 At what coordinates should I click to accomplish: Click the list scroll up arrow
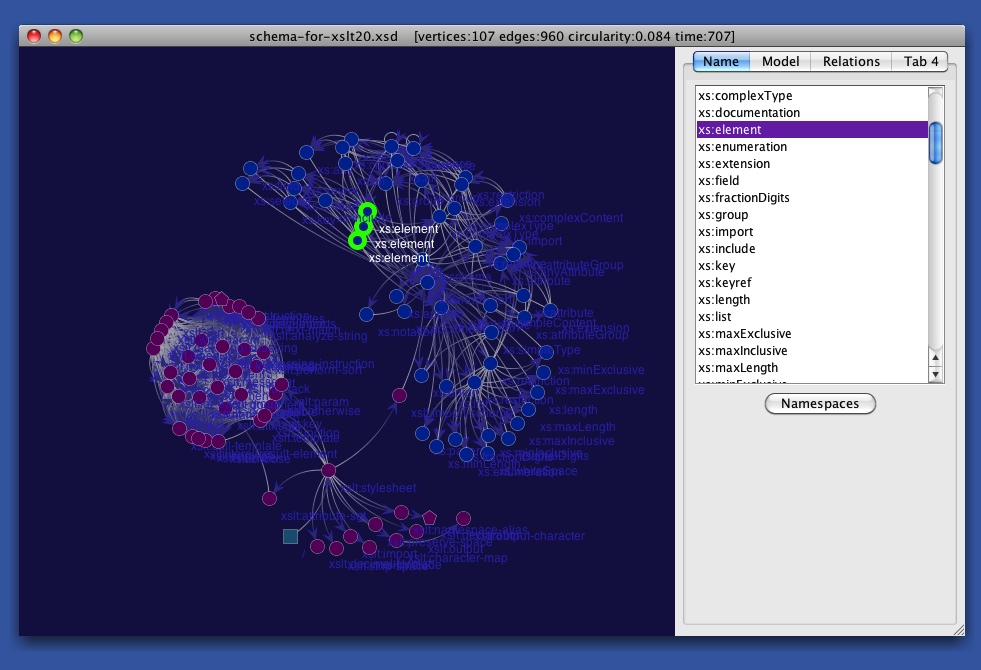(935, 358)
